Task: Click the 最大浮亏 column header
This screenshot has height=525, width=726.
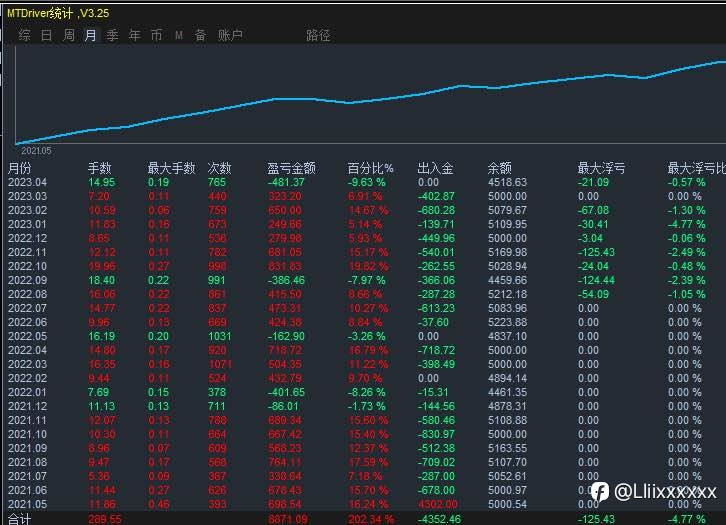Action: click(x=601, y=169)
